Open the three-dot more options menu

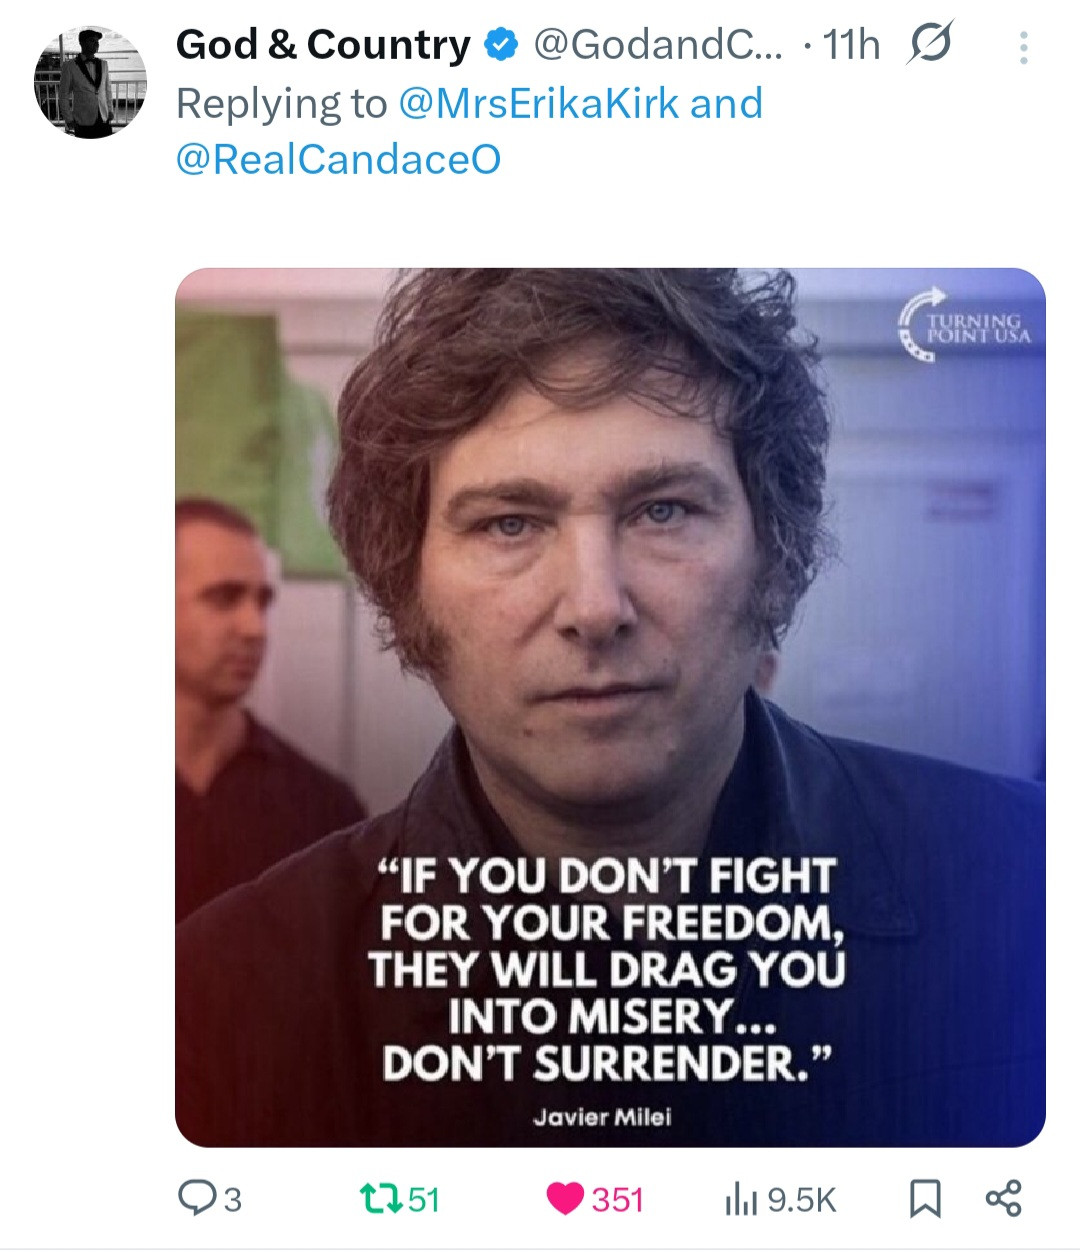[x=1023, y=47]
